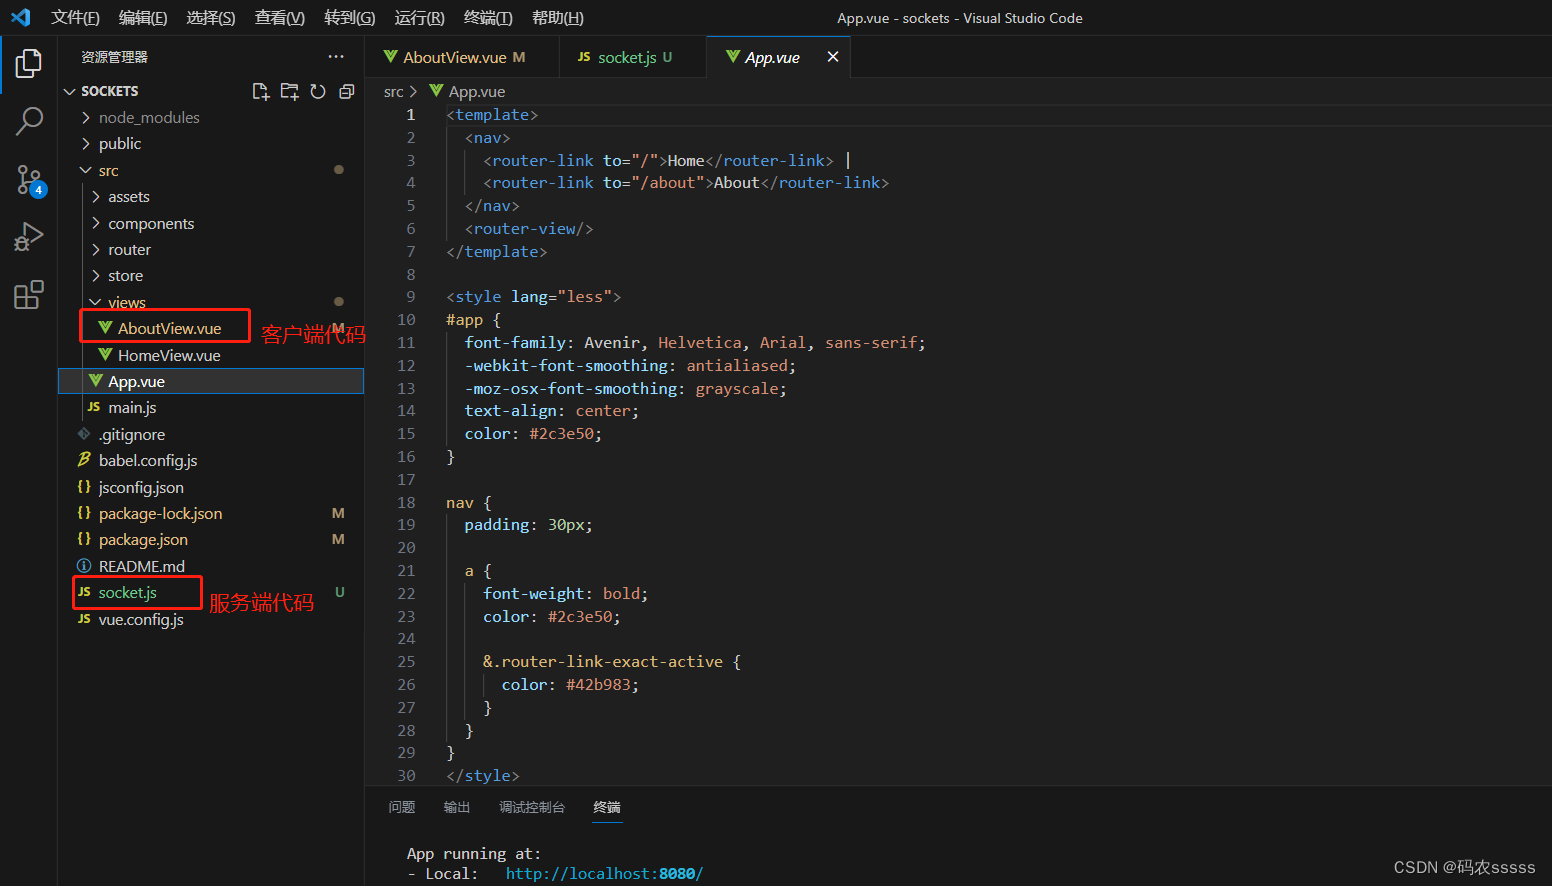Click the 资源管理器 panel title
The width and height of the screenshot is (1552, 886).
(x=115, y=57)
